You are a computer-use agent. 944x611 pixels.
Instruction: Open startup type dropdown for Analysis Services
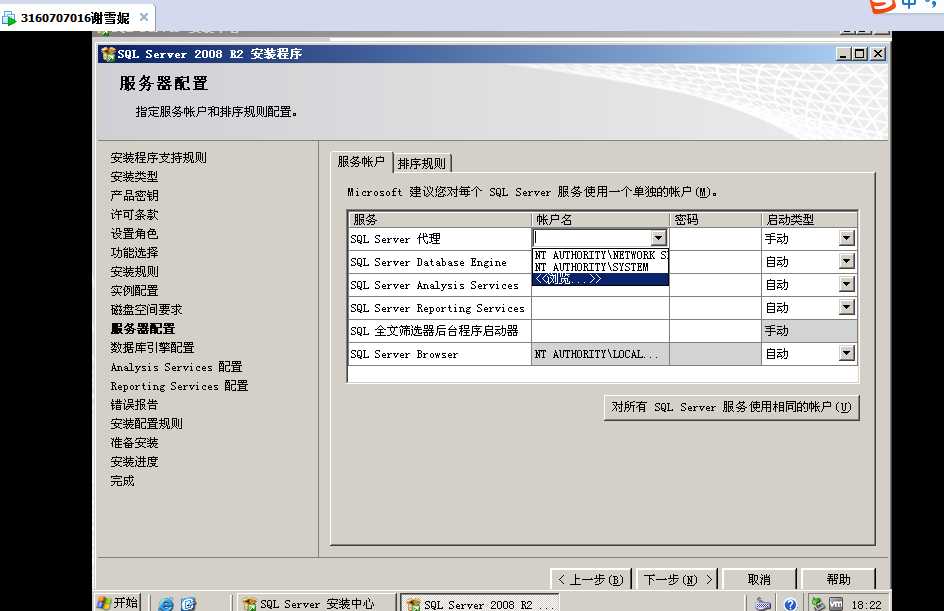pos(846,284)
